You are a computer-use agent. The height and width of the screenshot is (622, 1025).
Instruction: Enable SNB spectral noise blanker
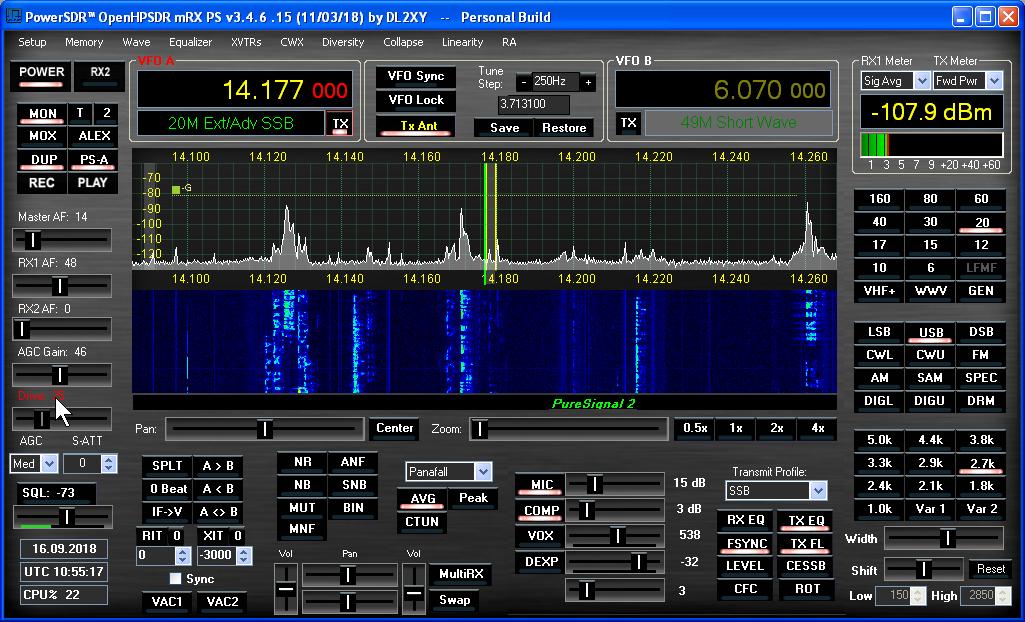click(x=353, y=485)
